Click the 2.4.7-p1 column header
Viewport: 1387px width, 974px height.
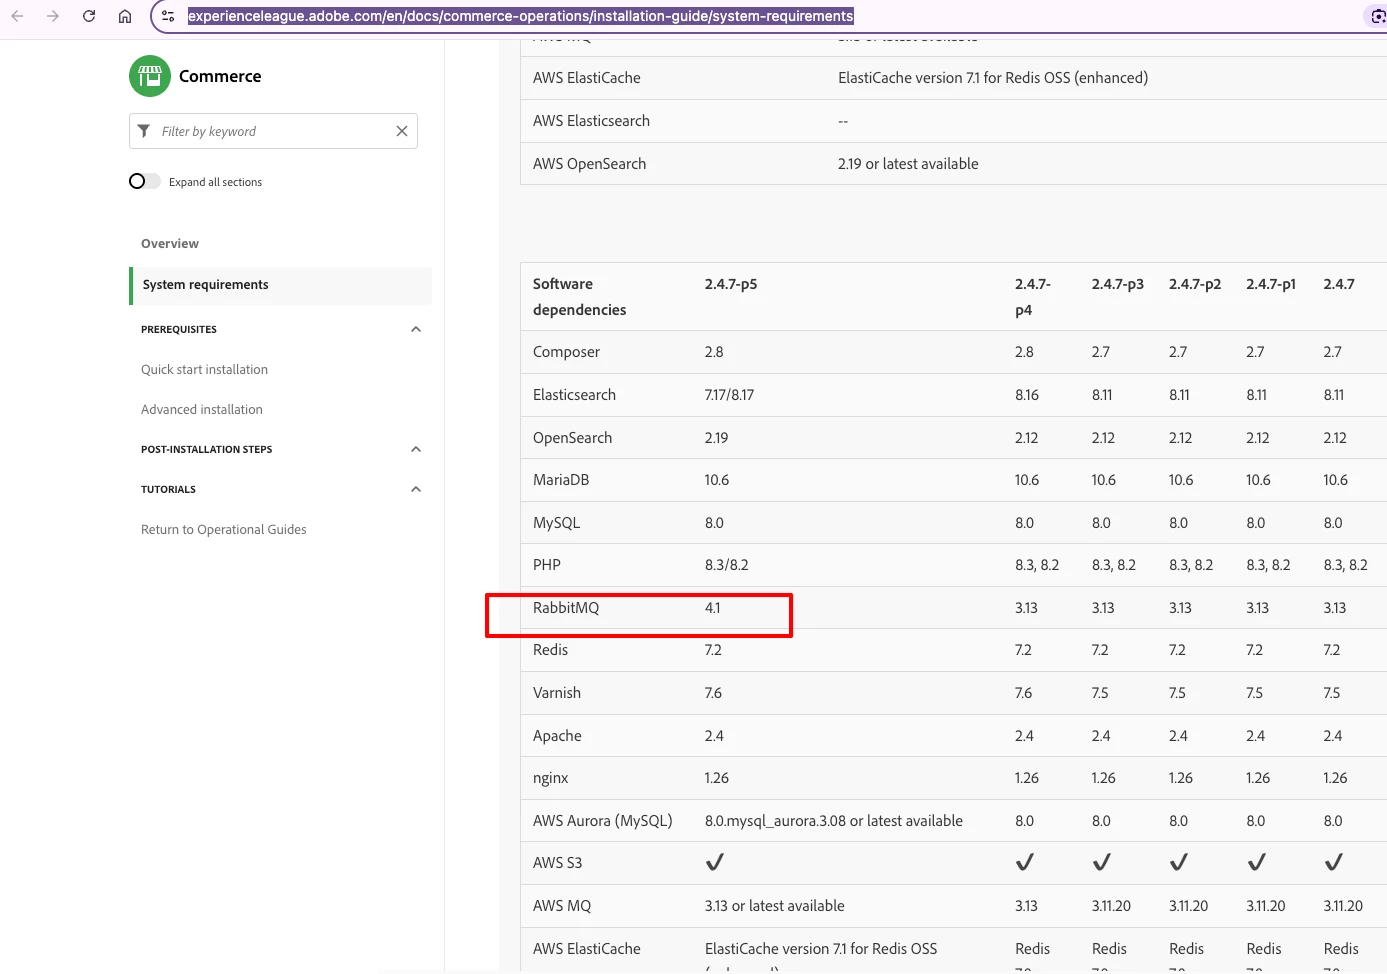[x=1271, y=284]
